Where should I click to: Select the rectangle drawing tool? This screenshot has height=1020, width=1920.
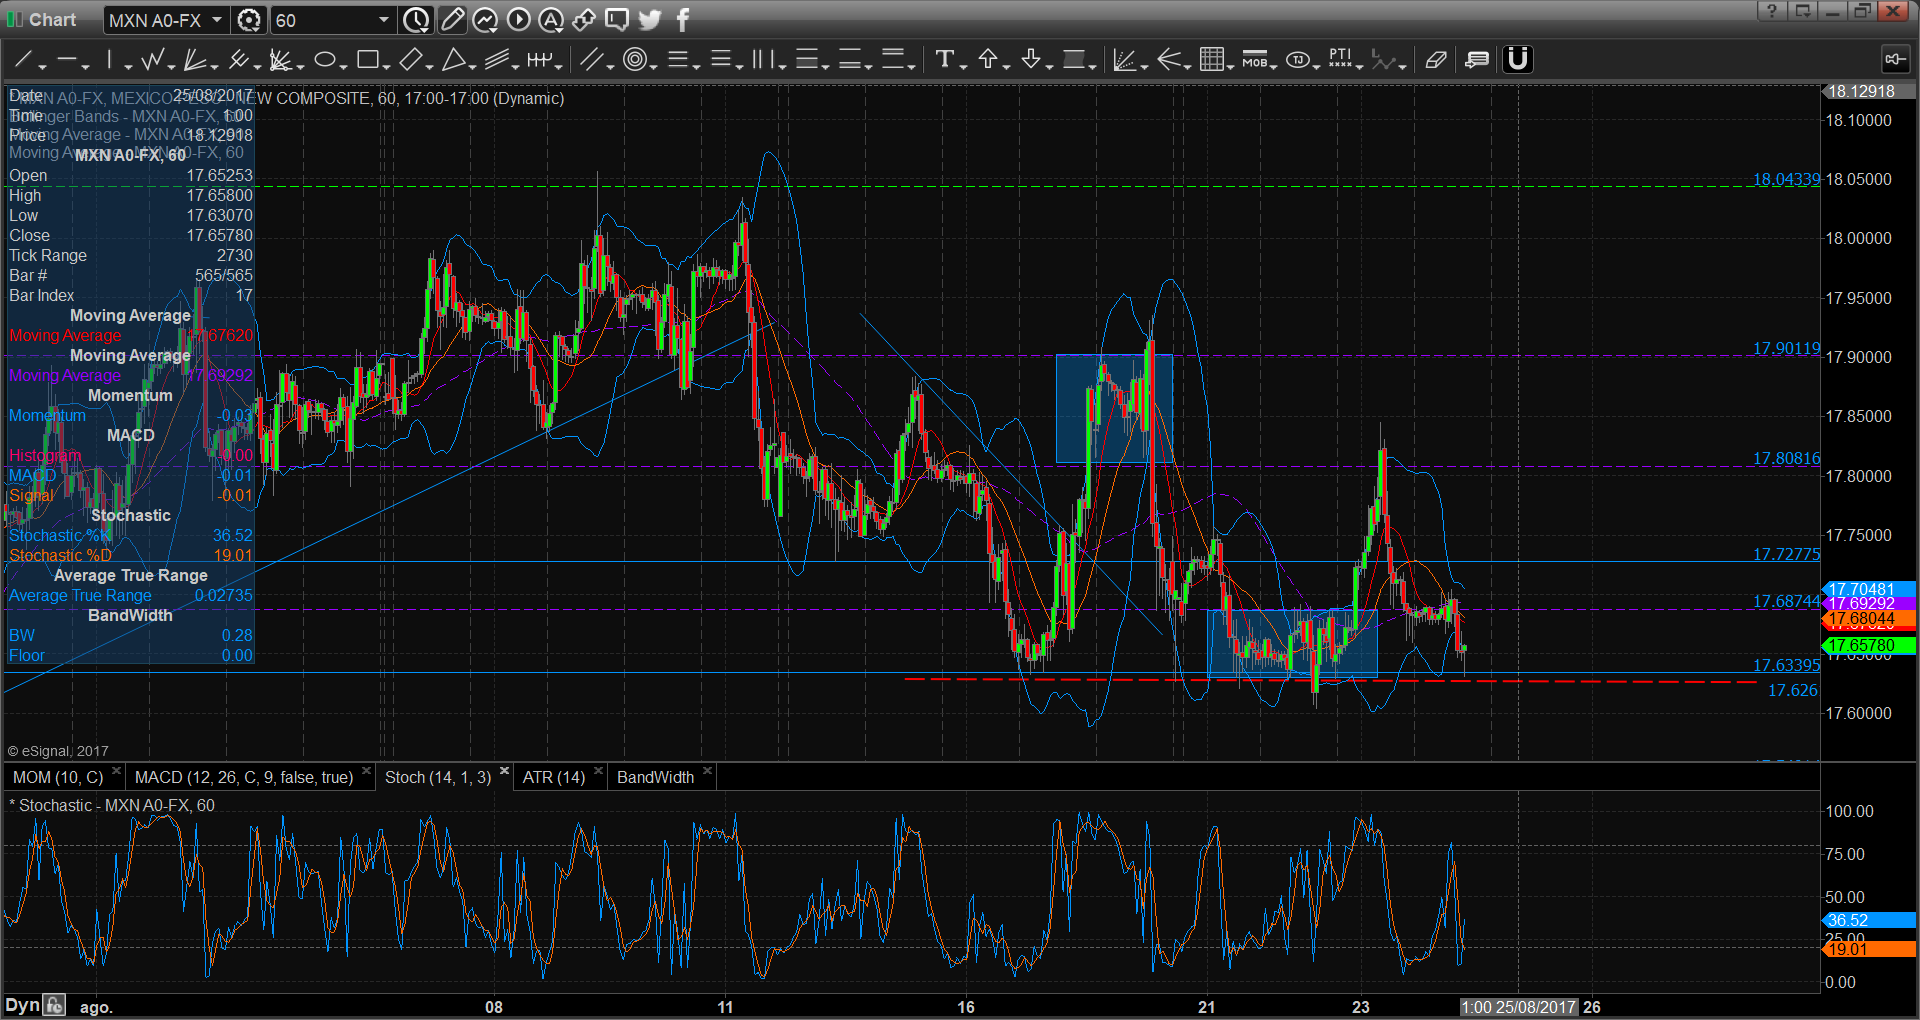367,60
